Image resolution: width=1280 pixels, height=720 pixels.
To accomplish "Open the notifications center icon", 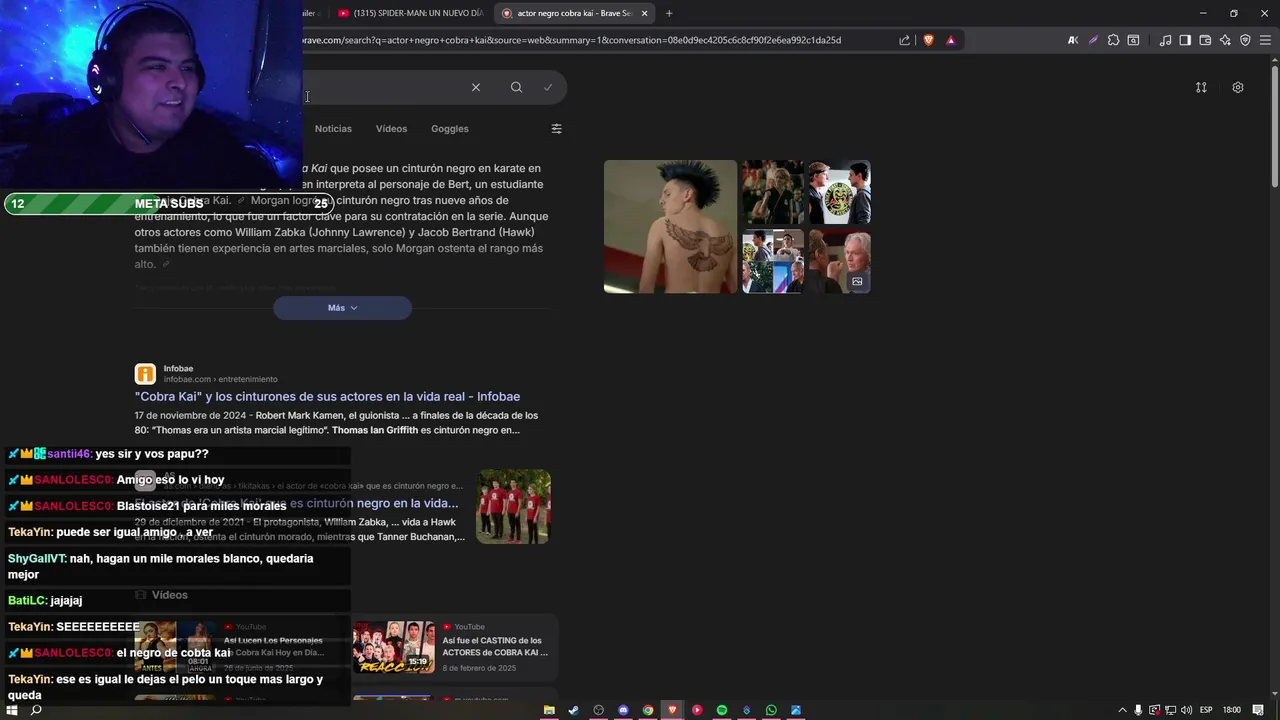I will (x=1258, y=710).
